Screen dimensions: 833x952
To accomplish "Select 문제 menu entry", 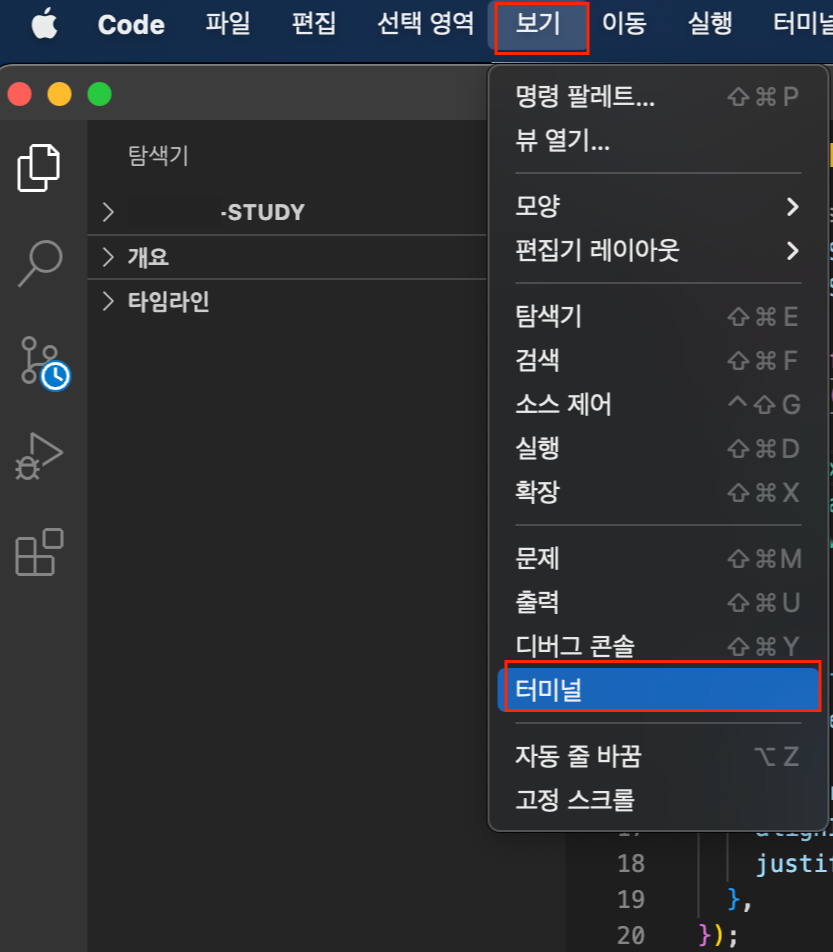I will [658, 558].
